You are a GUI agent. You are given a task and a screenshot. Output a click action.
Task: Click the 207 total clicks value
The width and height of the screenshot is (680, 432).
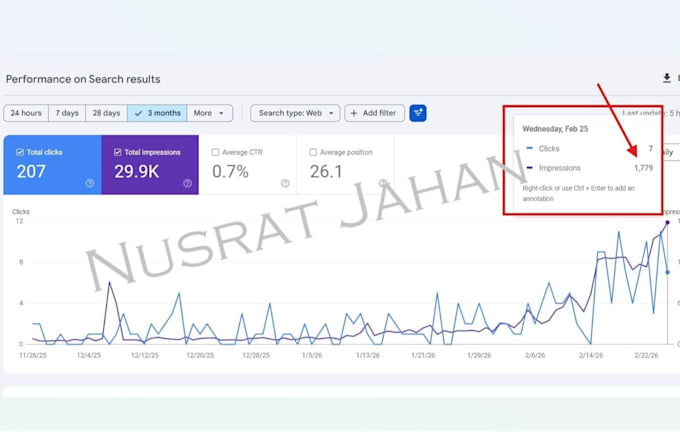31,172
